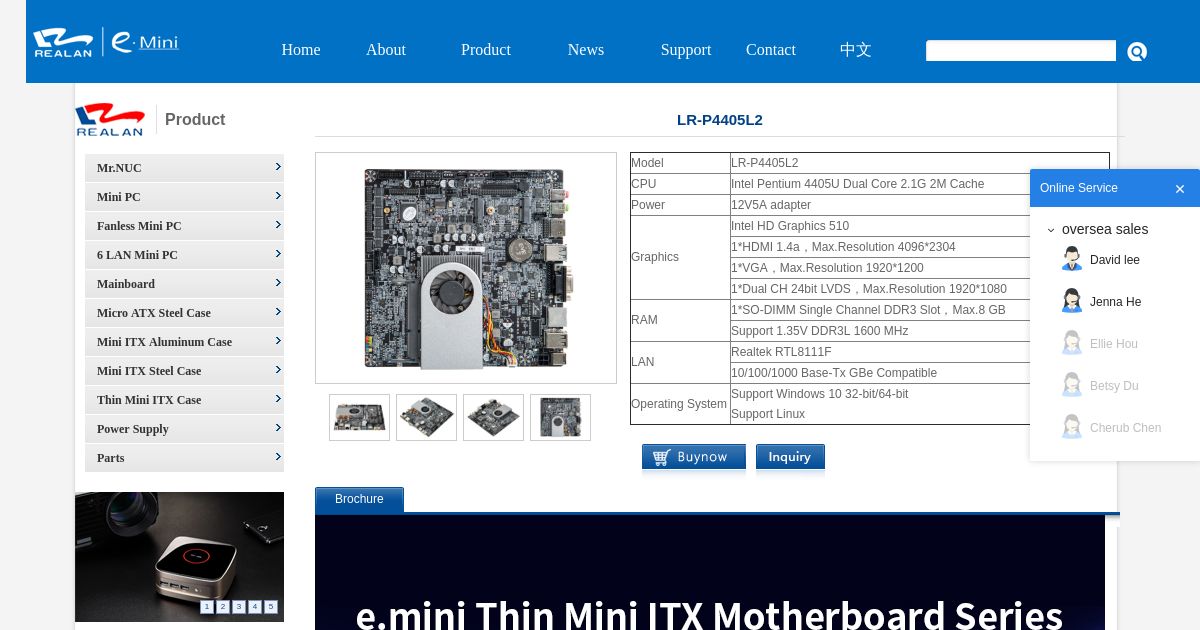Switch language to 中文
The image size is (1200, 630).
pyautogui.click(x=856, y=50)
